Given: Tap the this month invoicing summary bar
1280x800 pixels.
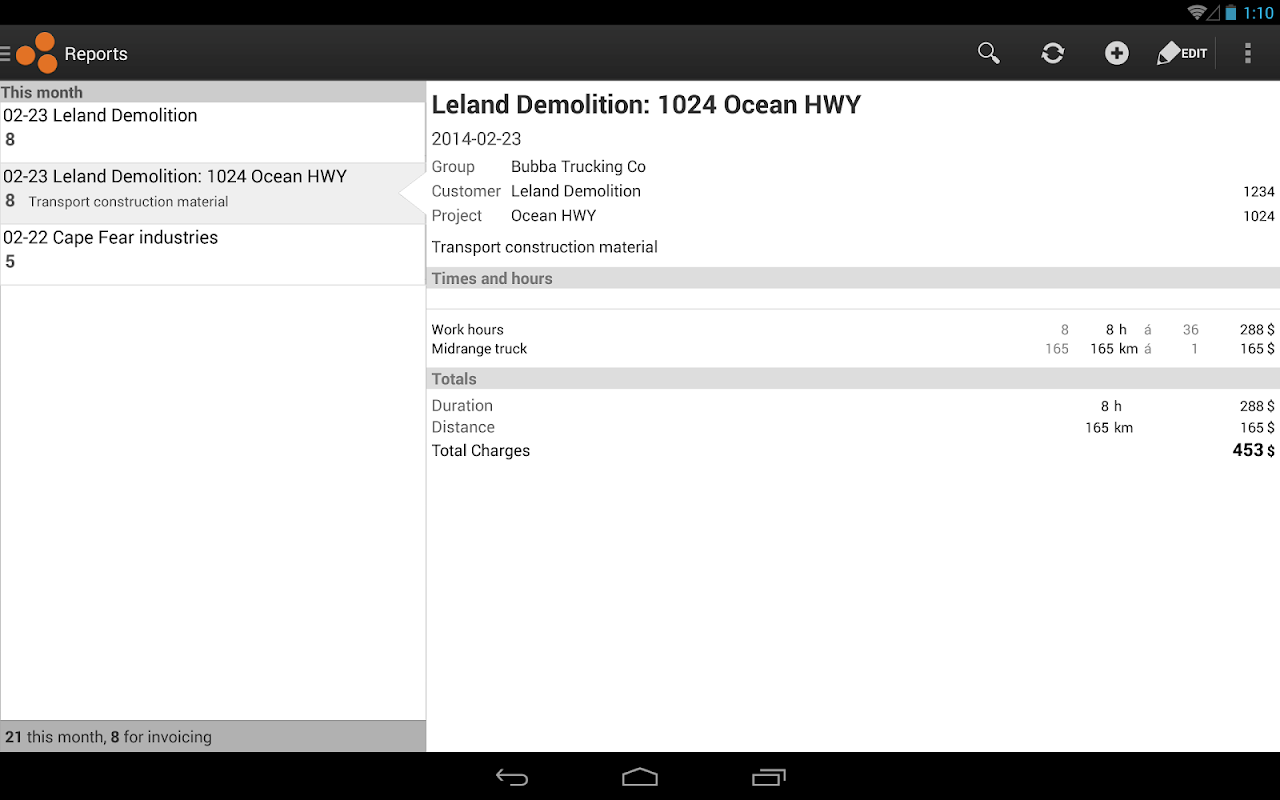Looking at the screenshot, I should 213,736.
